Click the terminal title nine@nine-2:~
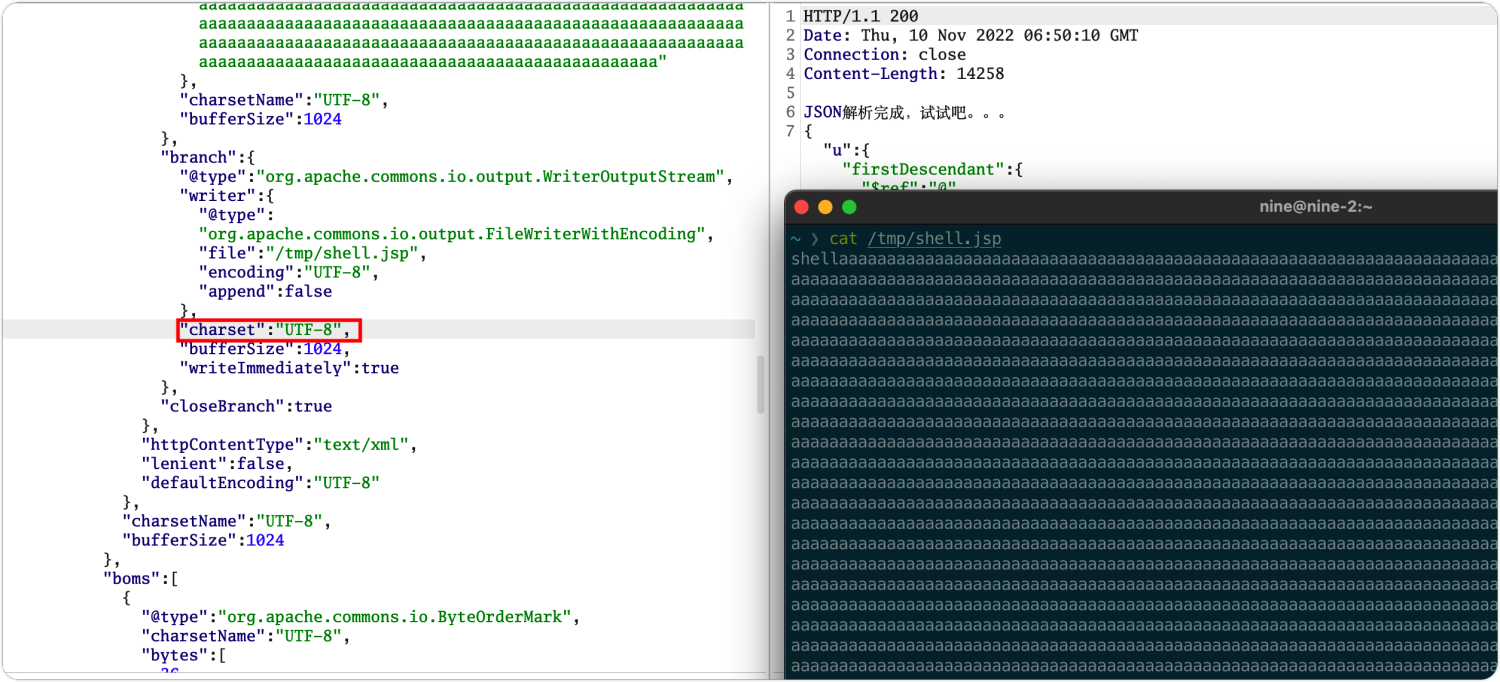The height and width of the screenshot is (682, 1500). pos(1316,207)
